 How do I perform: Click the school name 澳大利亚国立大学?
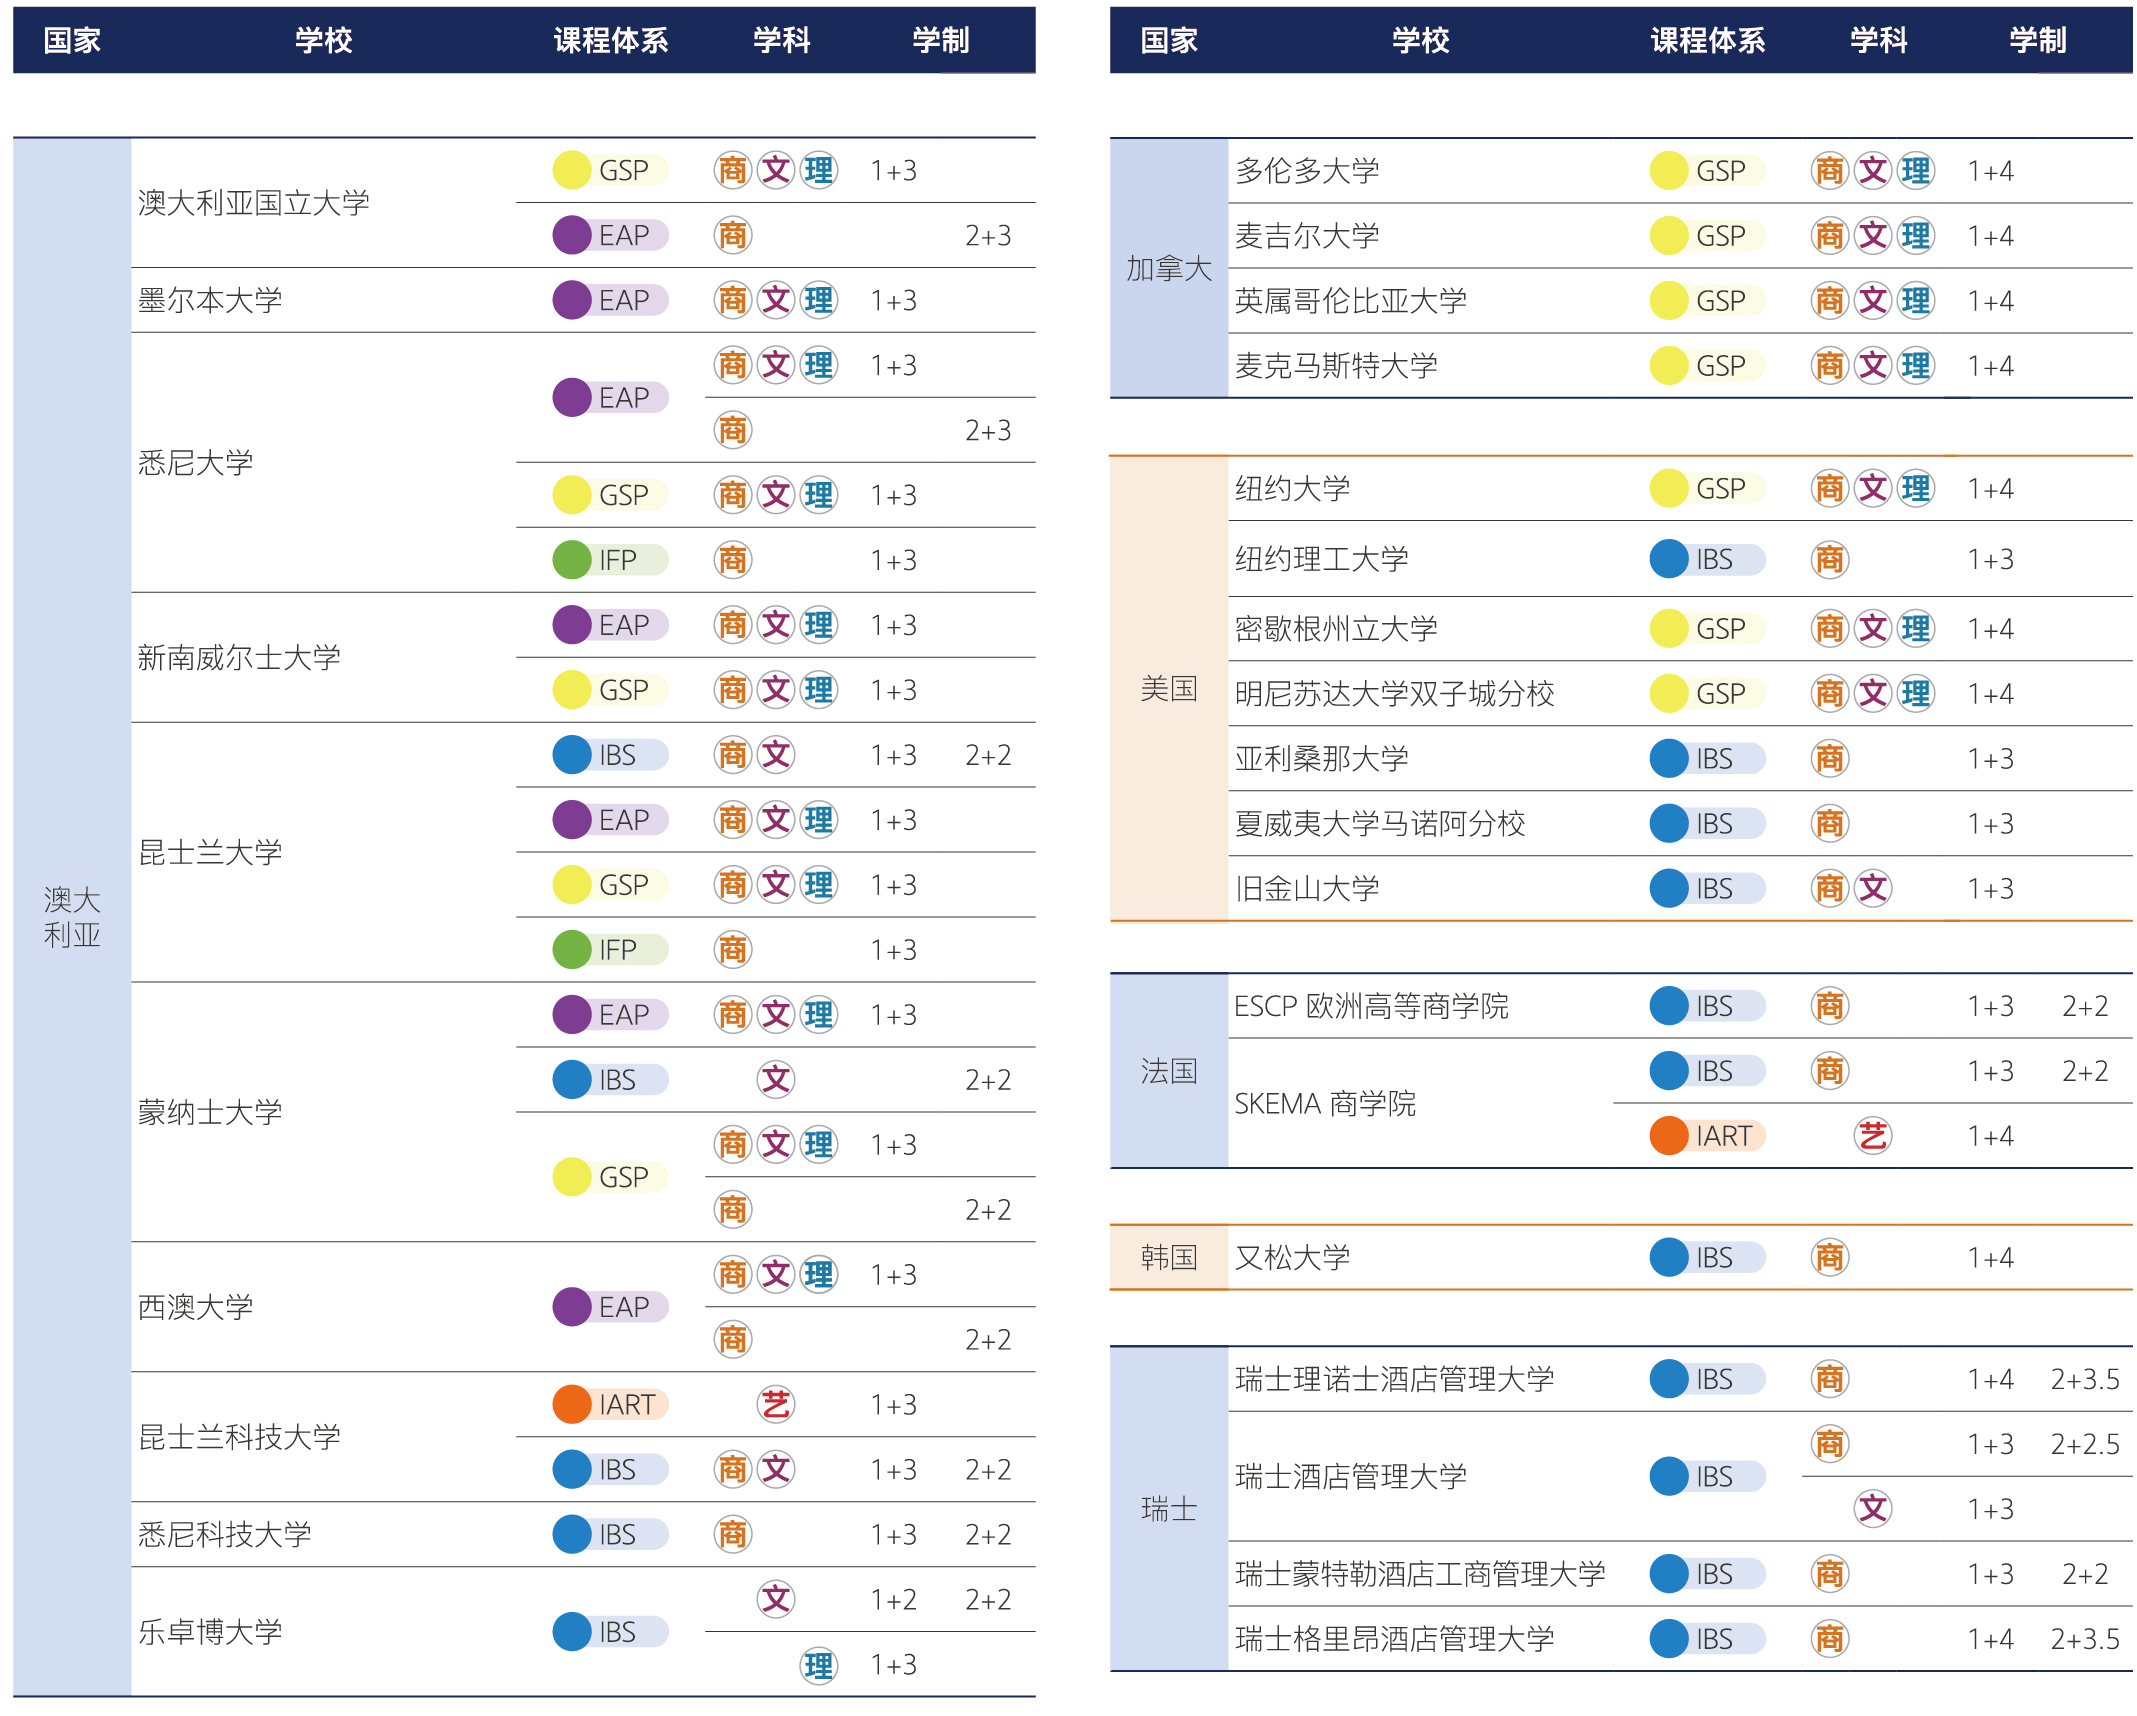click(x=253, y=203)
